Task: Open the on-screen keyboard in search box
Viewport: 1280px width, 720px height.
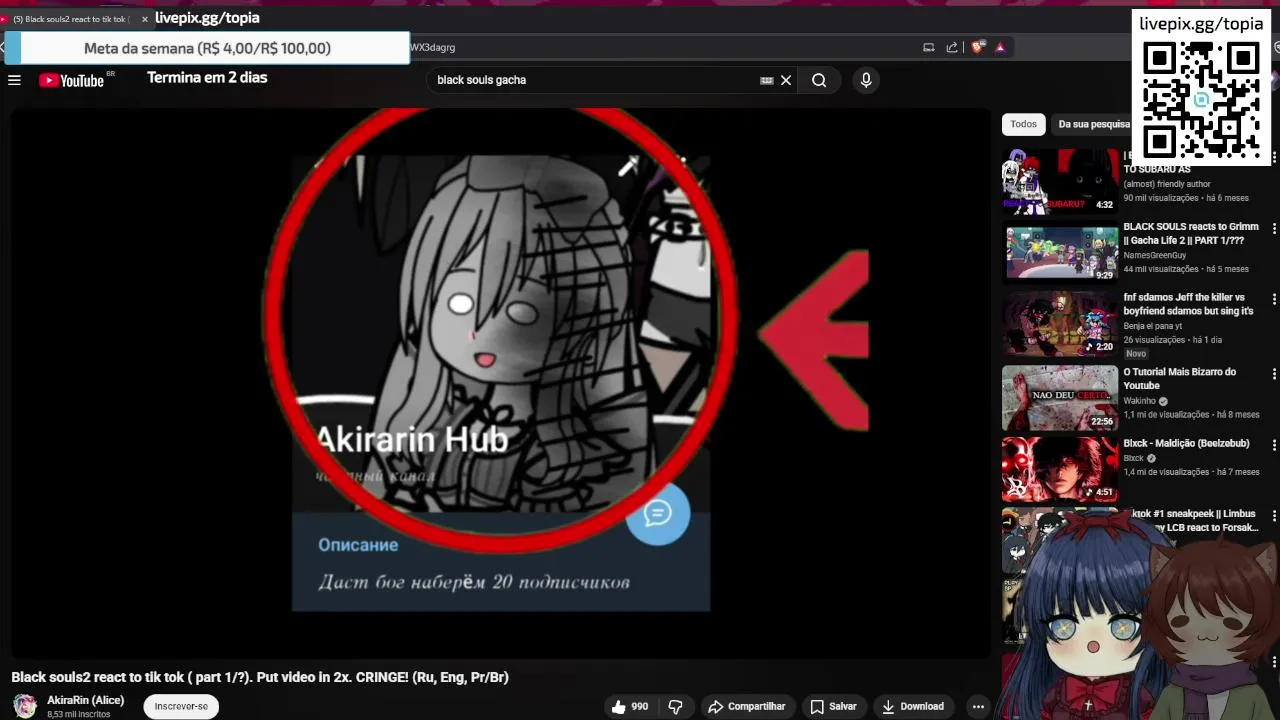Action: click(767, 80)
